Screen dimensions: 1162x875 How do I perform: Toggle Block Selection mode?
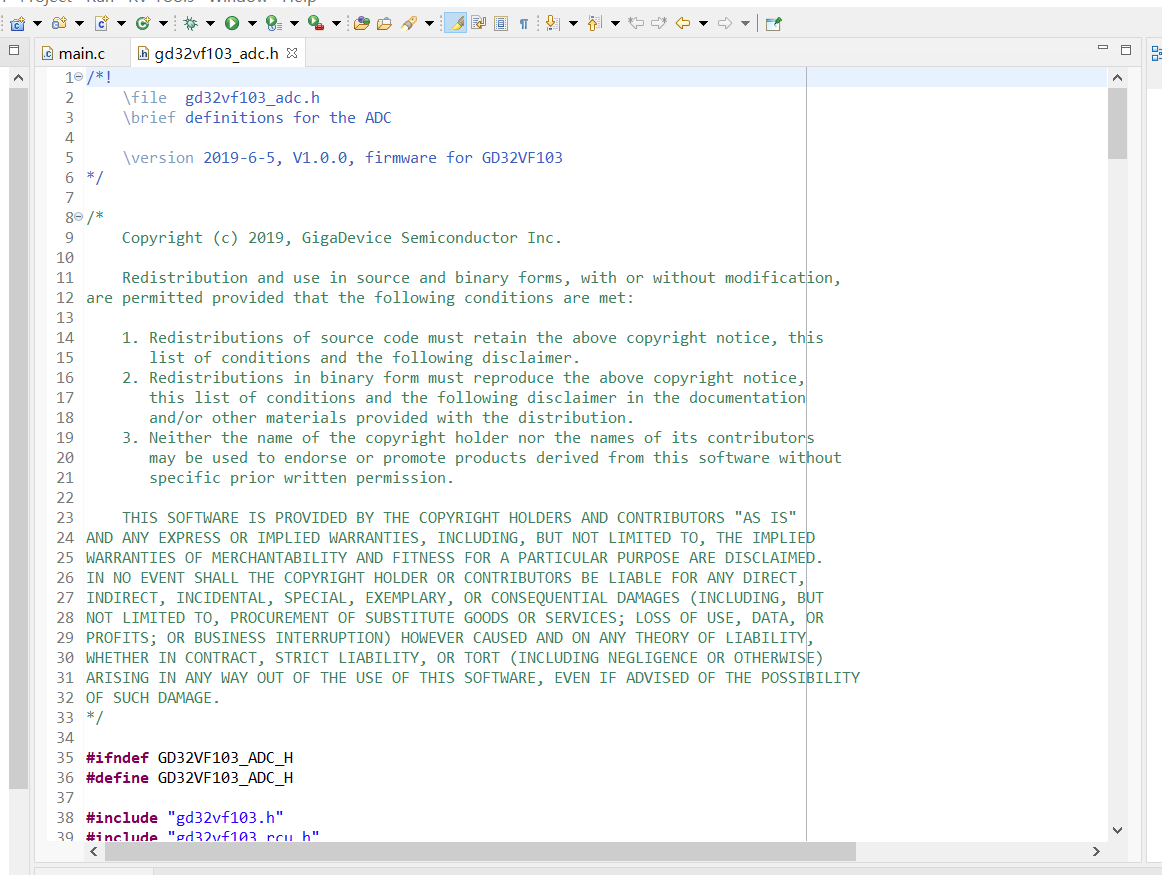tap(501, 24)
